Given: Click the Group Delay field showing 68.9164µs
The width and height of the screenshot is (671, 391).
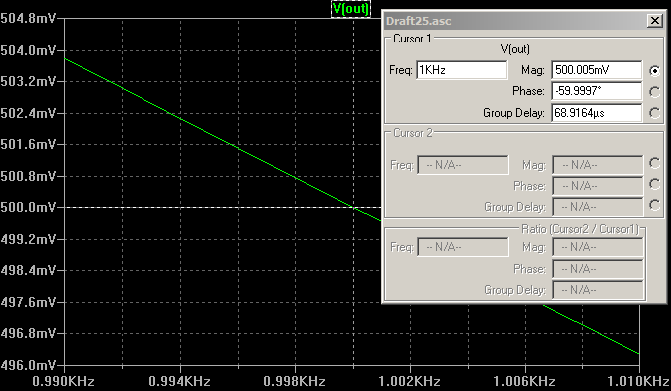Looking at the screenshot, I should tap(597, 113).
